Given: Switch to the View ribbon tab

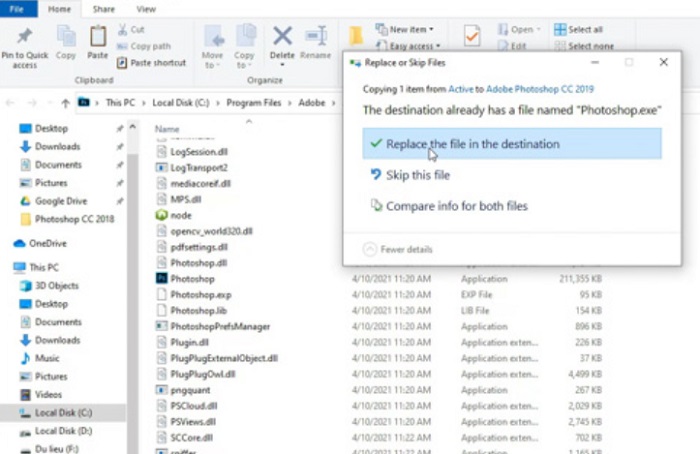Looking at the screenshot, I should pos(146,9).
